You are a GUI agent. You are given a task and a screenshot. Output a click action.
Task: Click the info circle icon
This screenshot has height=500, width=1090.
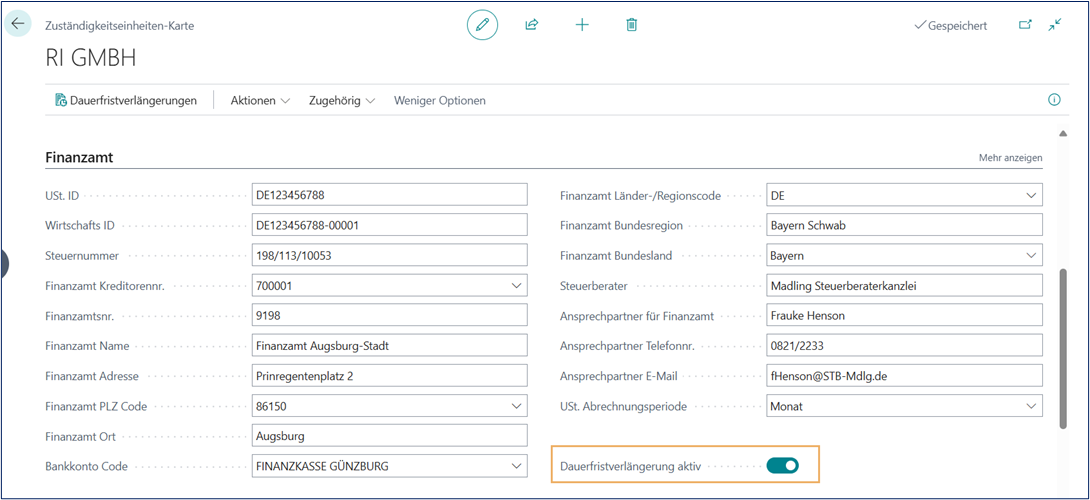tap(1053, 100)
